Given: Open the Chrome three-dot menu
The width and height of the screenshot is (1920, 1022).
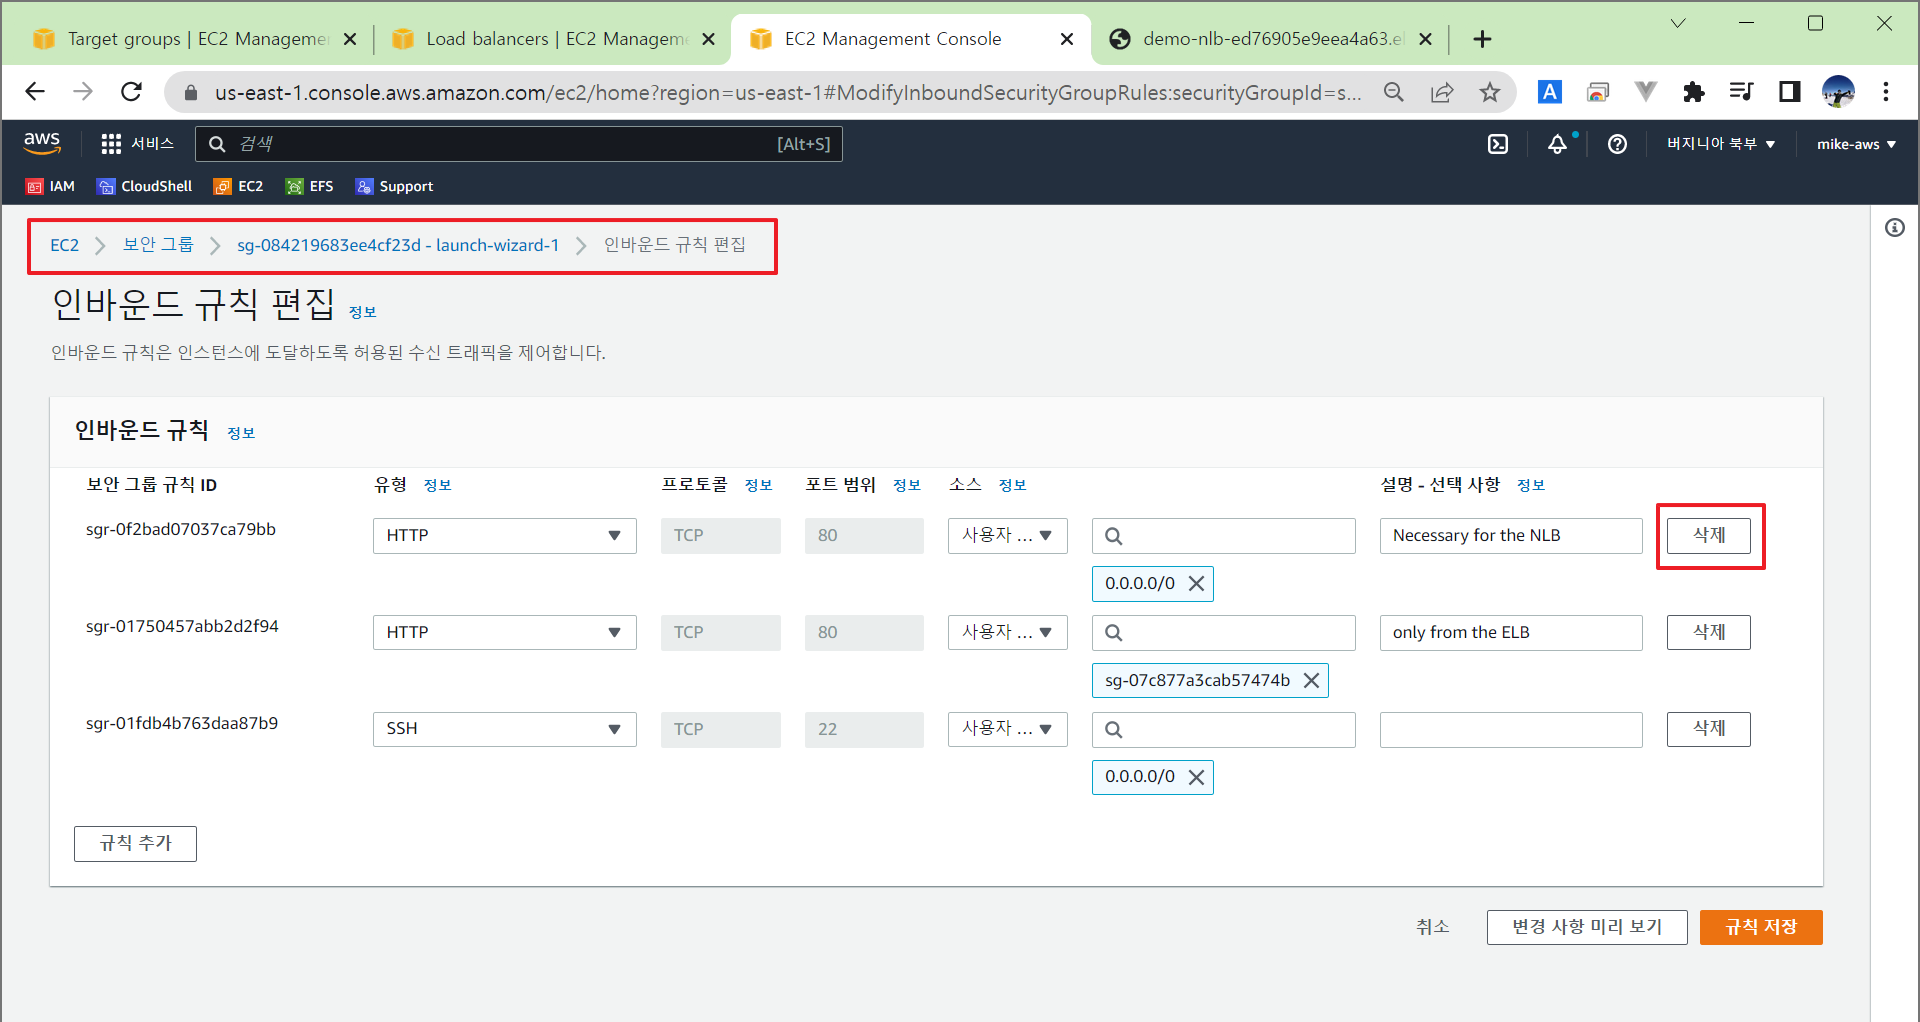Looking at the screenshot, I should click(1886, 92).
